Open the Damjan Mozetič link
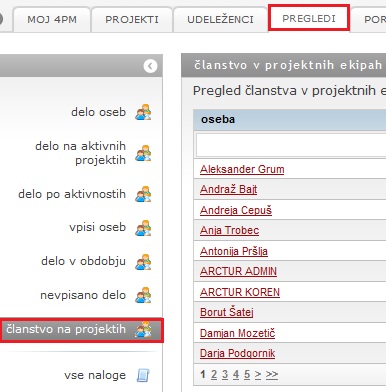This screenshot has width=386, height=392. click(238, 333)
